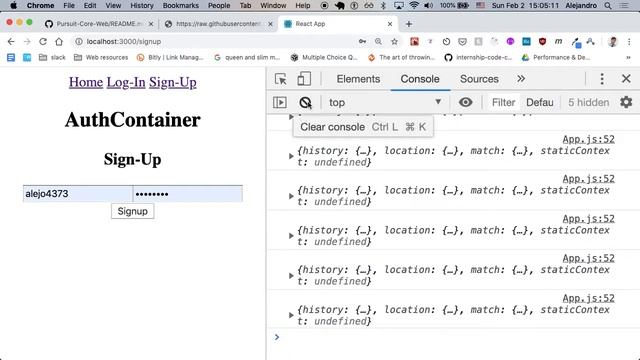Screen dimensions: 640x360
Task: Open the zoom magnifier icon in address bar
Action: [378, 42]
